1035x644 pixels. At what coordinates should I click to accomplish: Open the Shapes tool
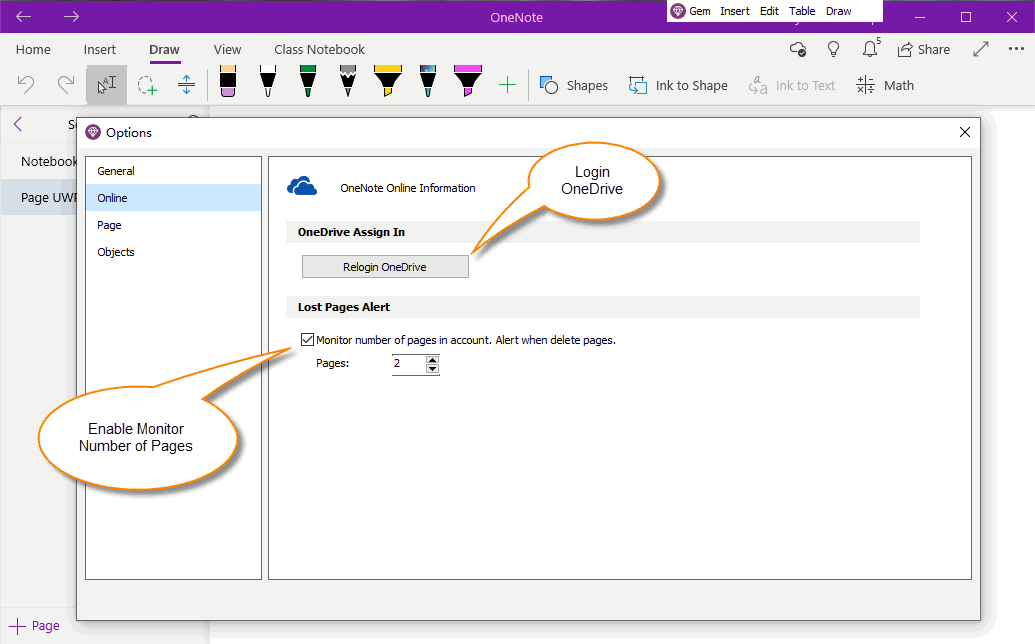coord(573,85)
